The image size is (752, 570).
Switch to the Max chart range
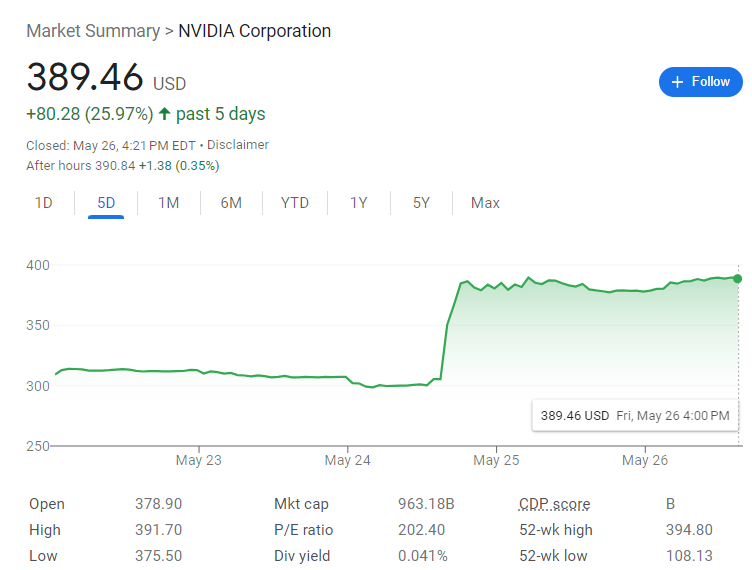485,203
